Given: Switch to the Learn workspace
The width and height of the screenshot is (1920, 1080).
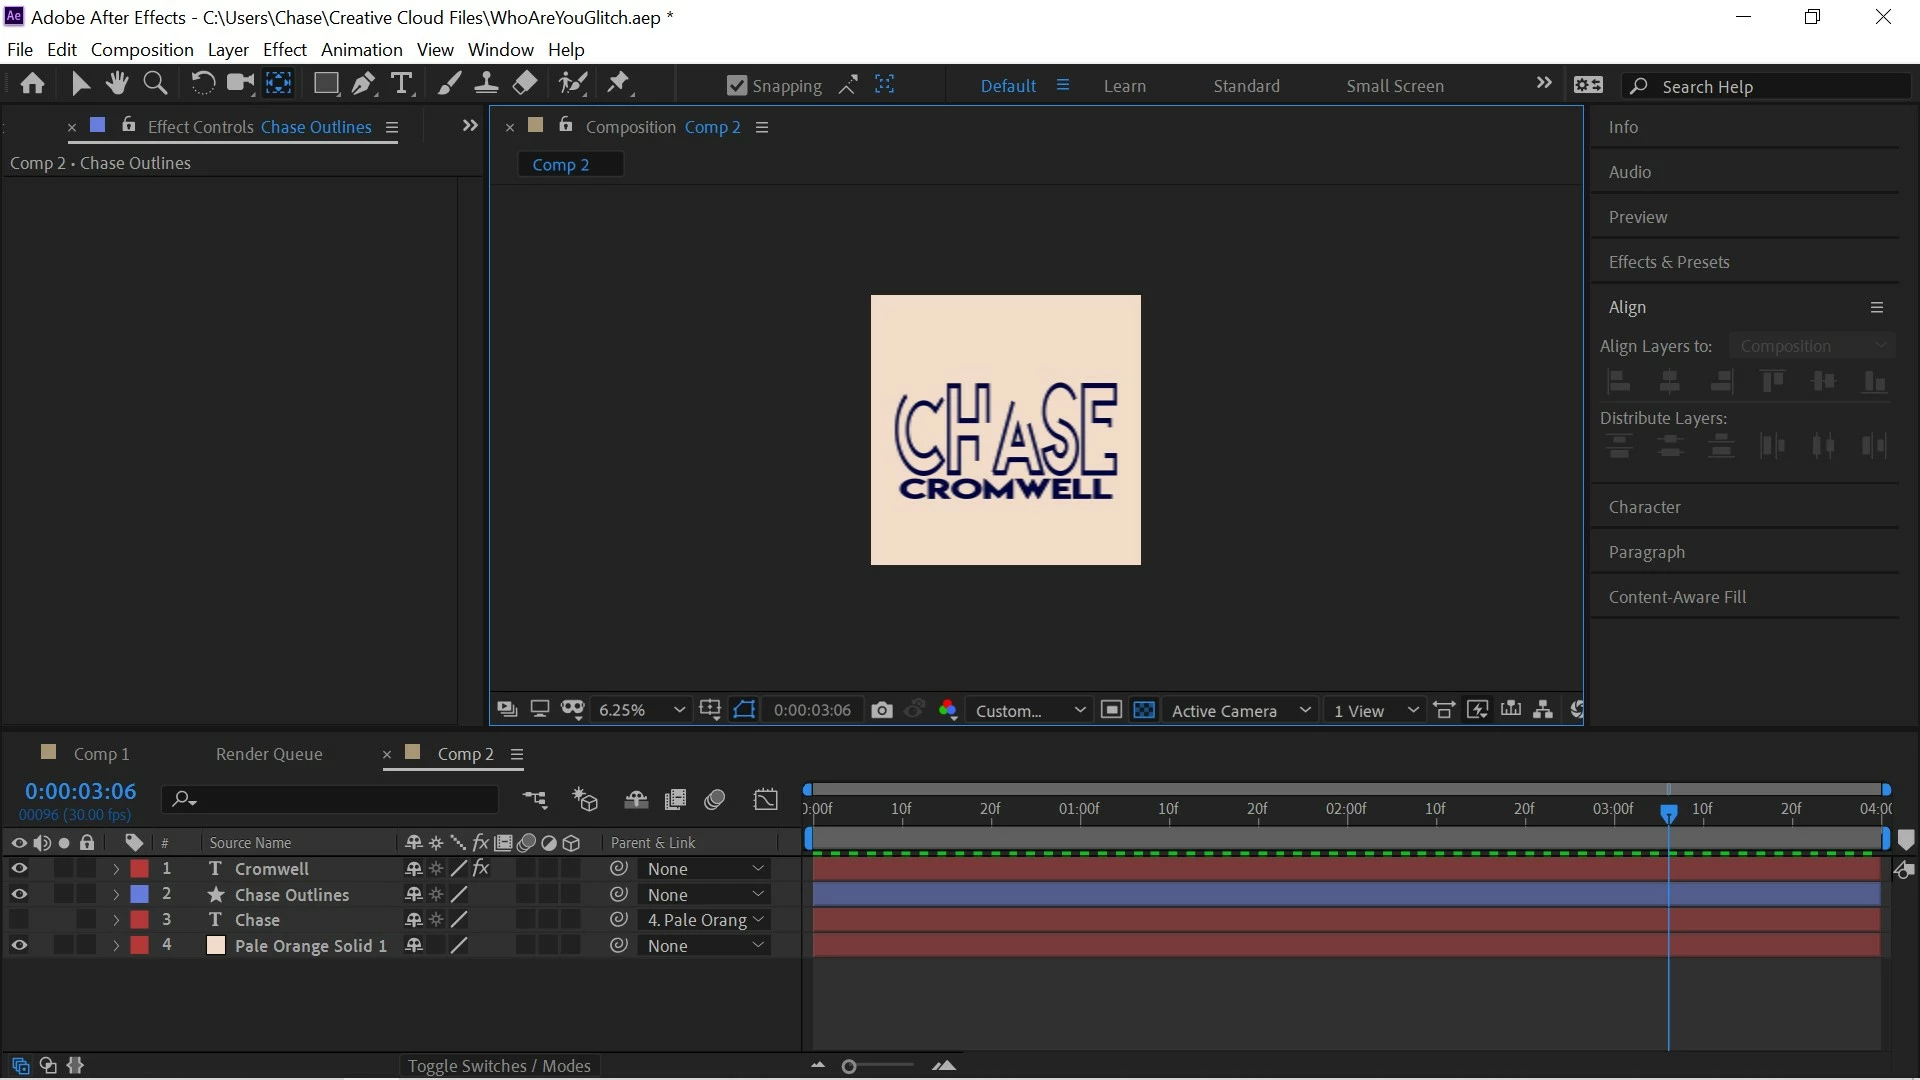Looking at the screenshot, I should point(1124,86).
